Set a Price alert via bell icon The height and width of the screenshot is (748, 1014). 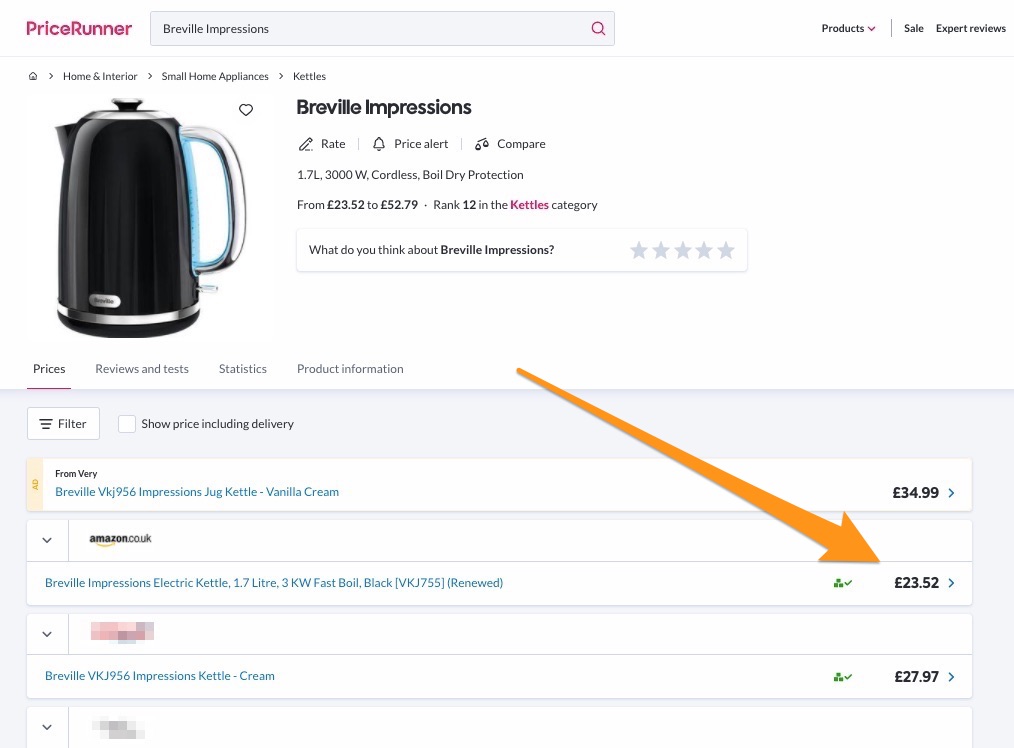point(379,144)
